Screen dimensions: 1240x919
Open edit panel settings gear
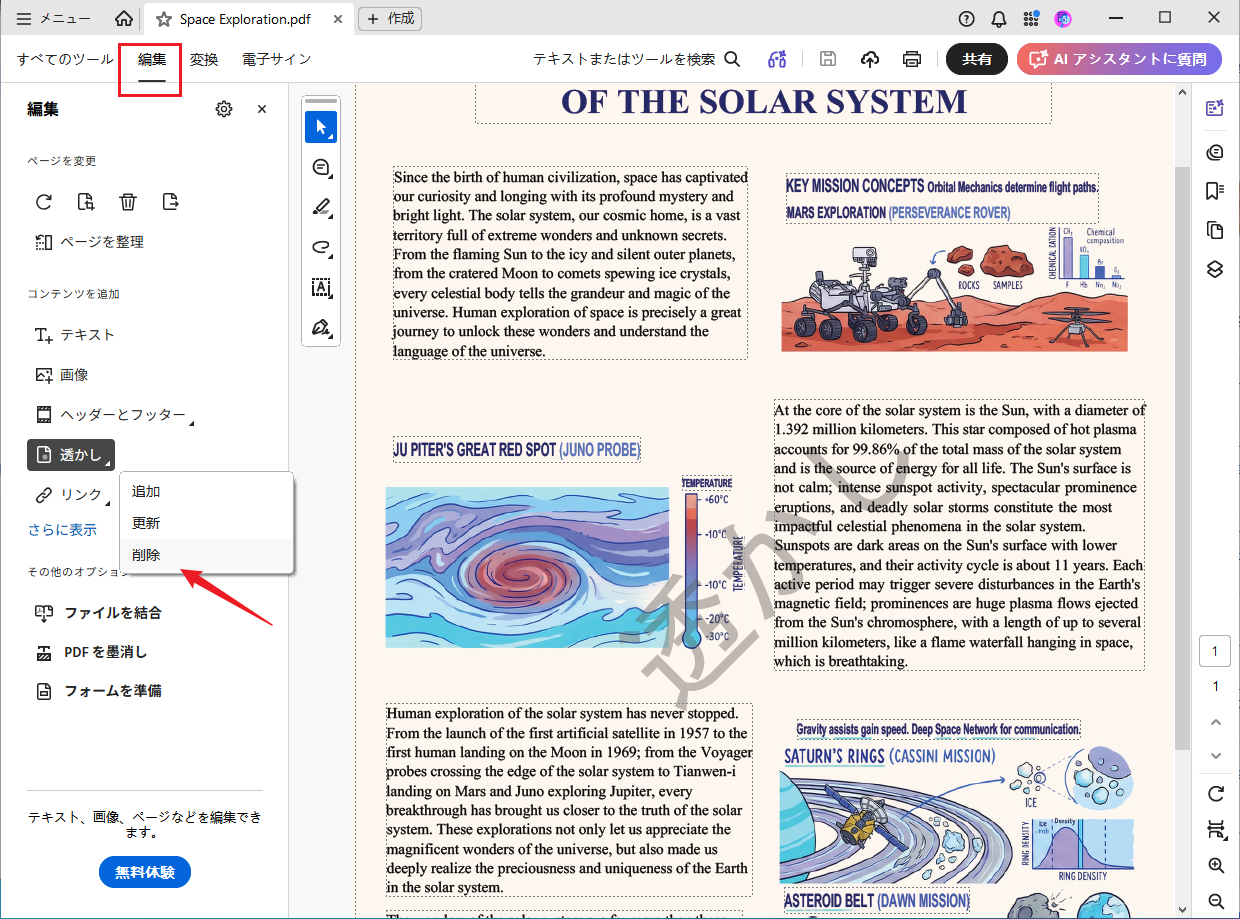pyautogui.click(x=224, y=109)
